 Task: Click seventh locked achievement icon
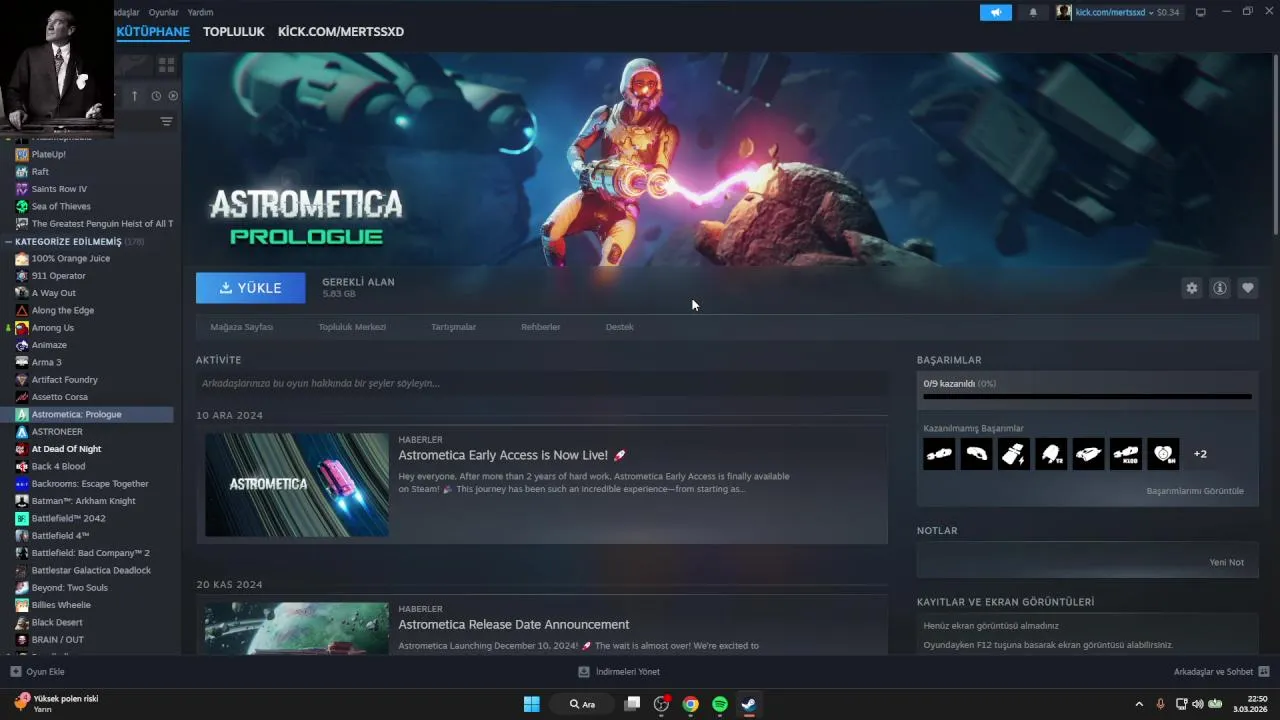pyautogui.click(x=1163, y=454)
